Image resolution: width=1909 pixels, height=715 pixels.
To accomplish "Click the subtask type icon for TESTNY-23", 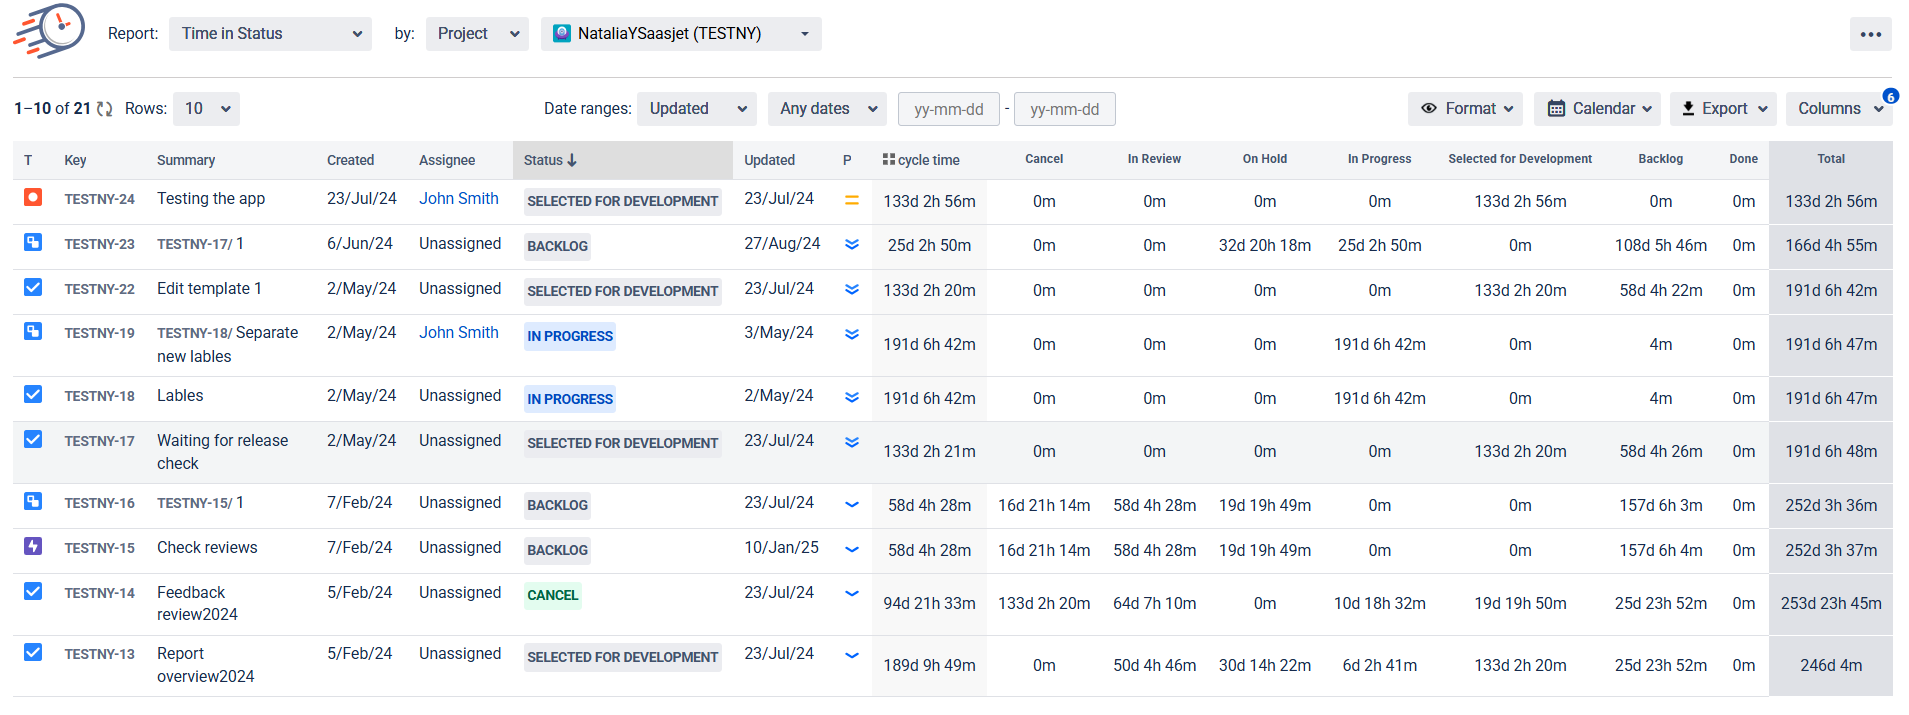I will pos(33,242).
